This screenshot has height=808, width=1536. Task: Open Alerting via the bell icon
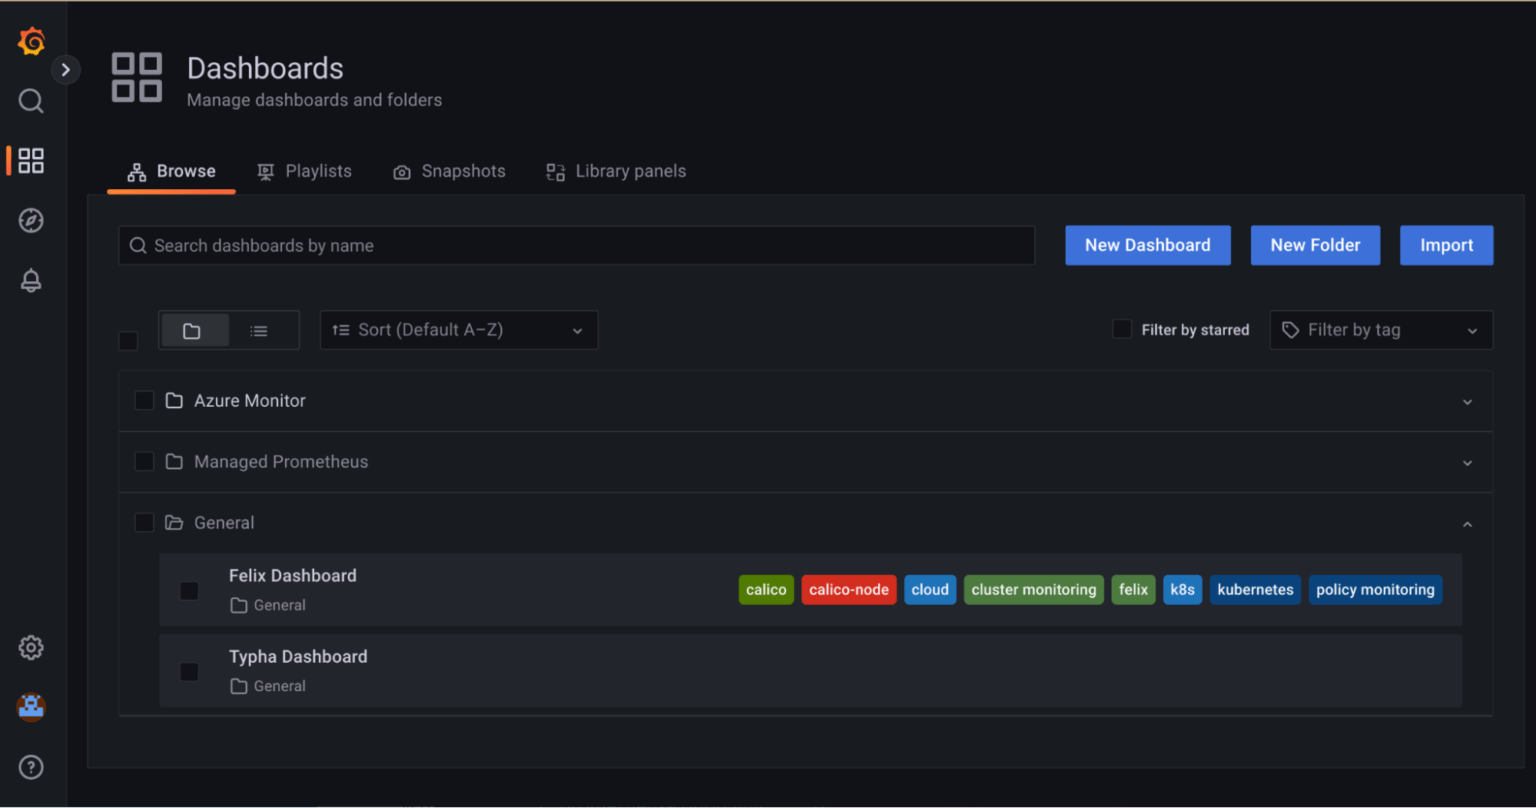30,280
